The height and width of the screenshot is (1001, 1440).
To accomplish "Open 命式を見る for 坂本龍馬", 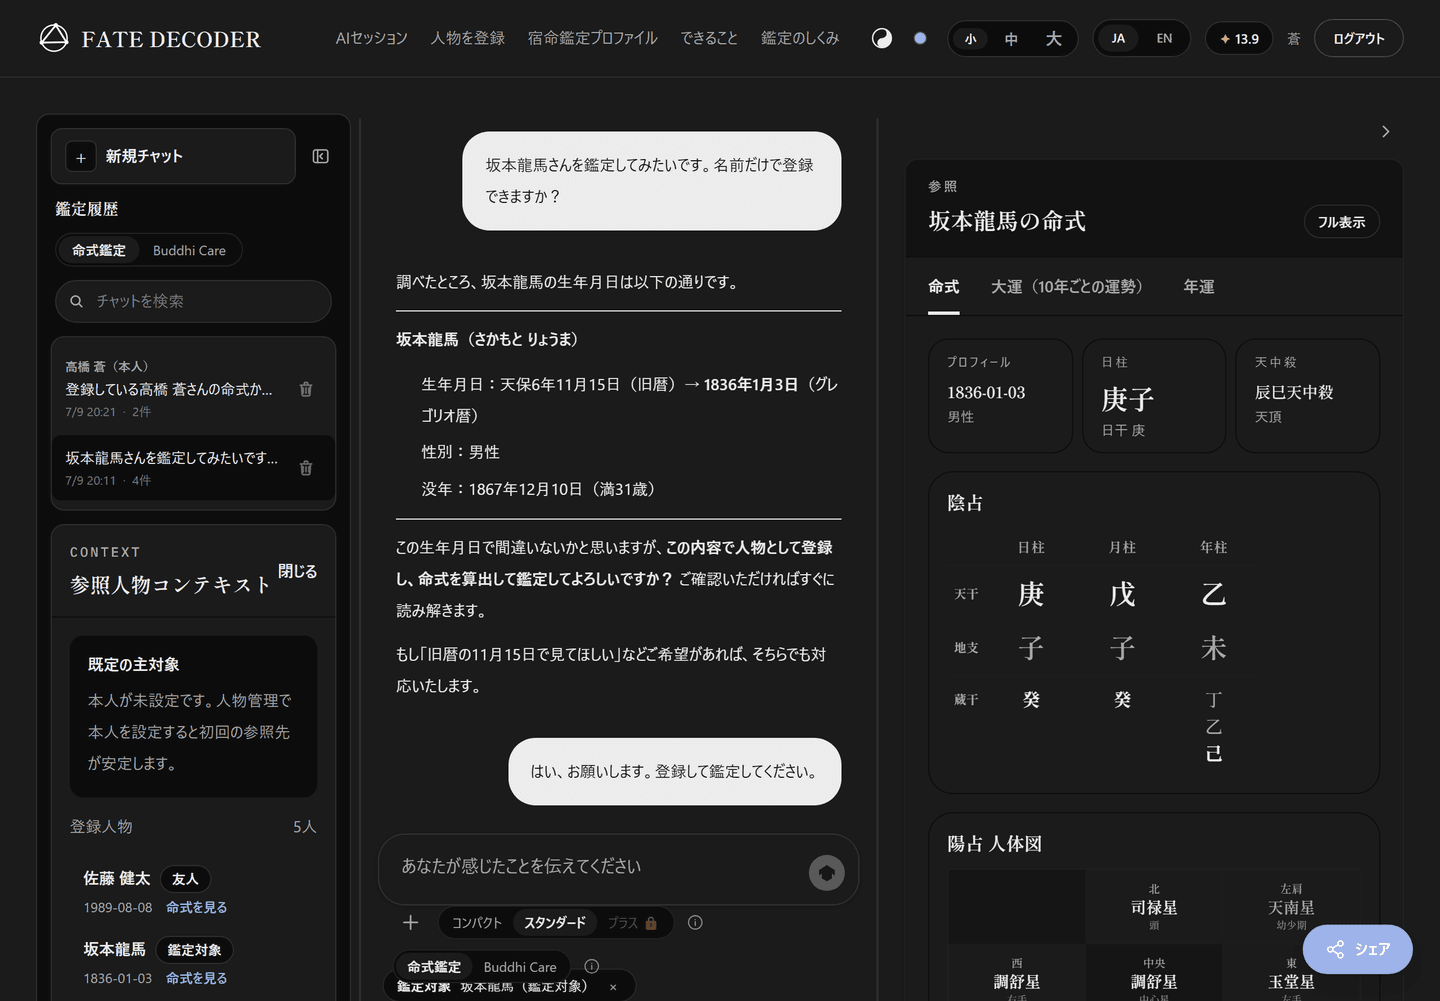I will click(196, 978).
